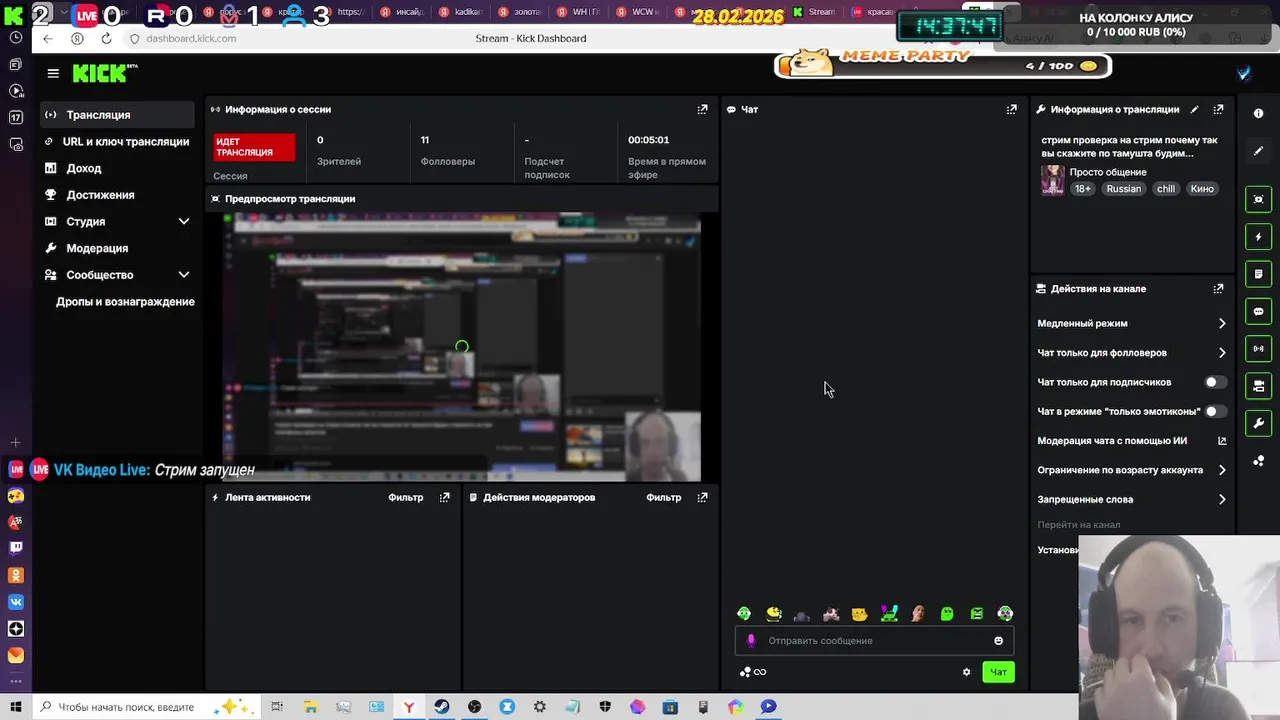Open Ограничение по возрасту аккаунта settings
Viewport: 1280px width, 720px height.
coord(1132,470)
